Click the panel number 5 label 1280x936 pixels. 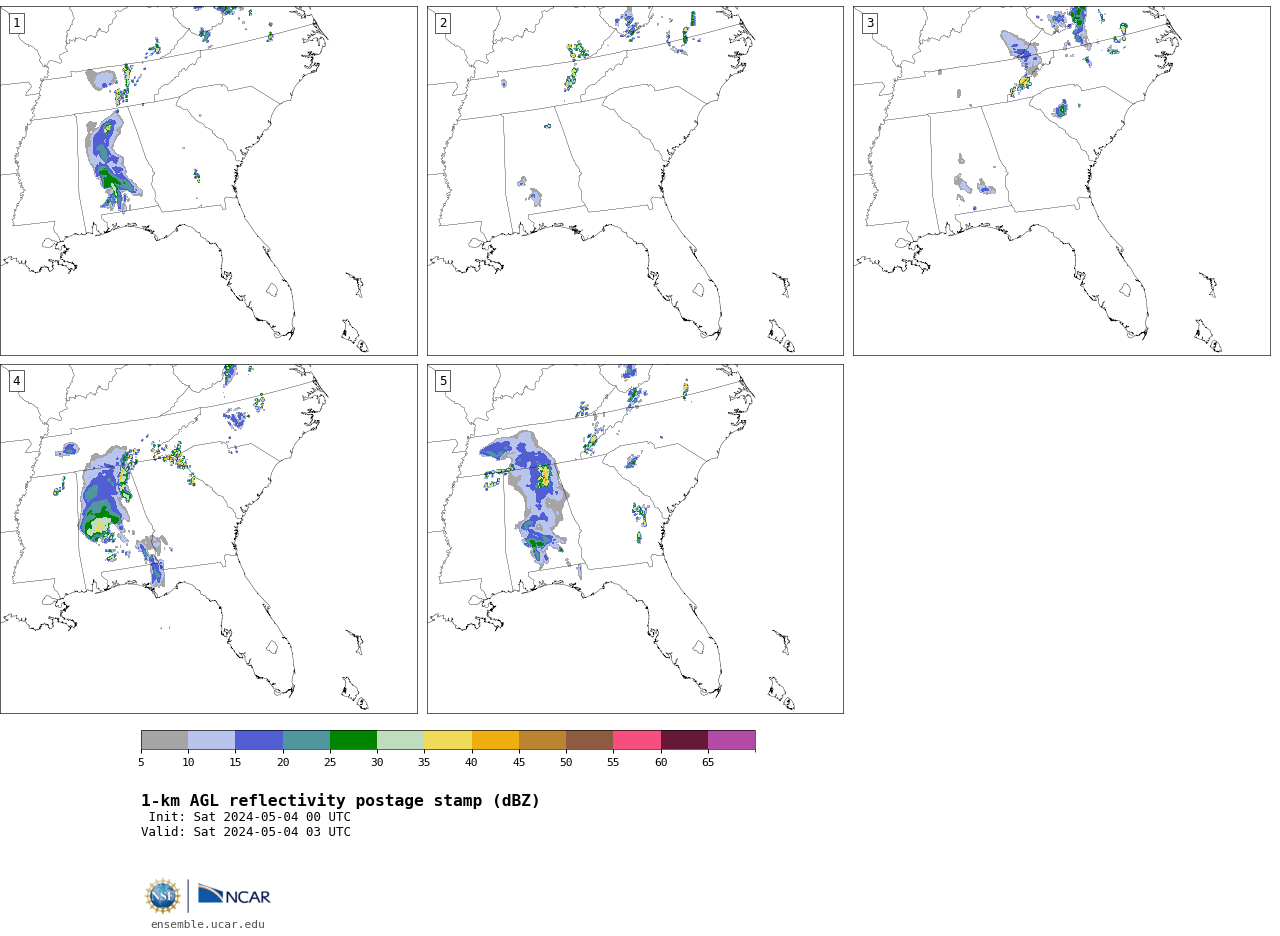tap(443, 381)
